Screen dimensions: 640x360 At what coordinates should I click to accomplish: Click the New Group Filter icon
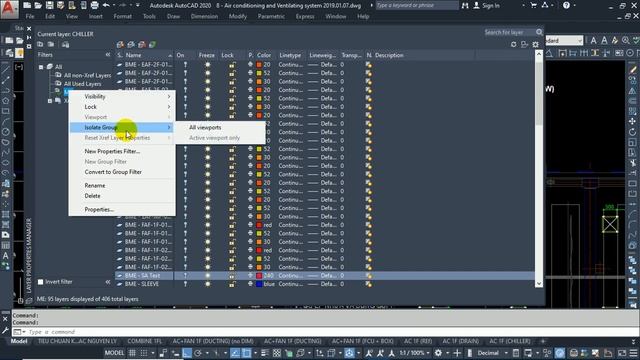[51, 44]
